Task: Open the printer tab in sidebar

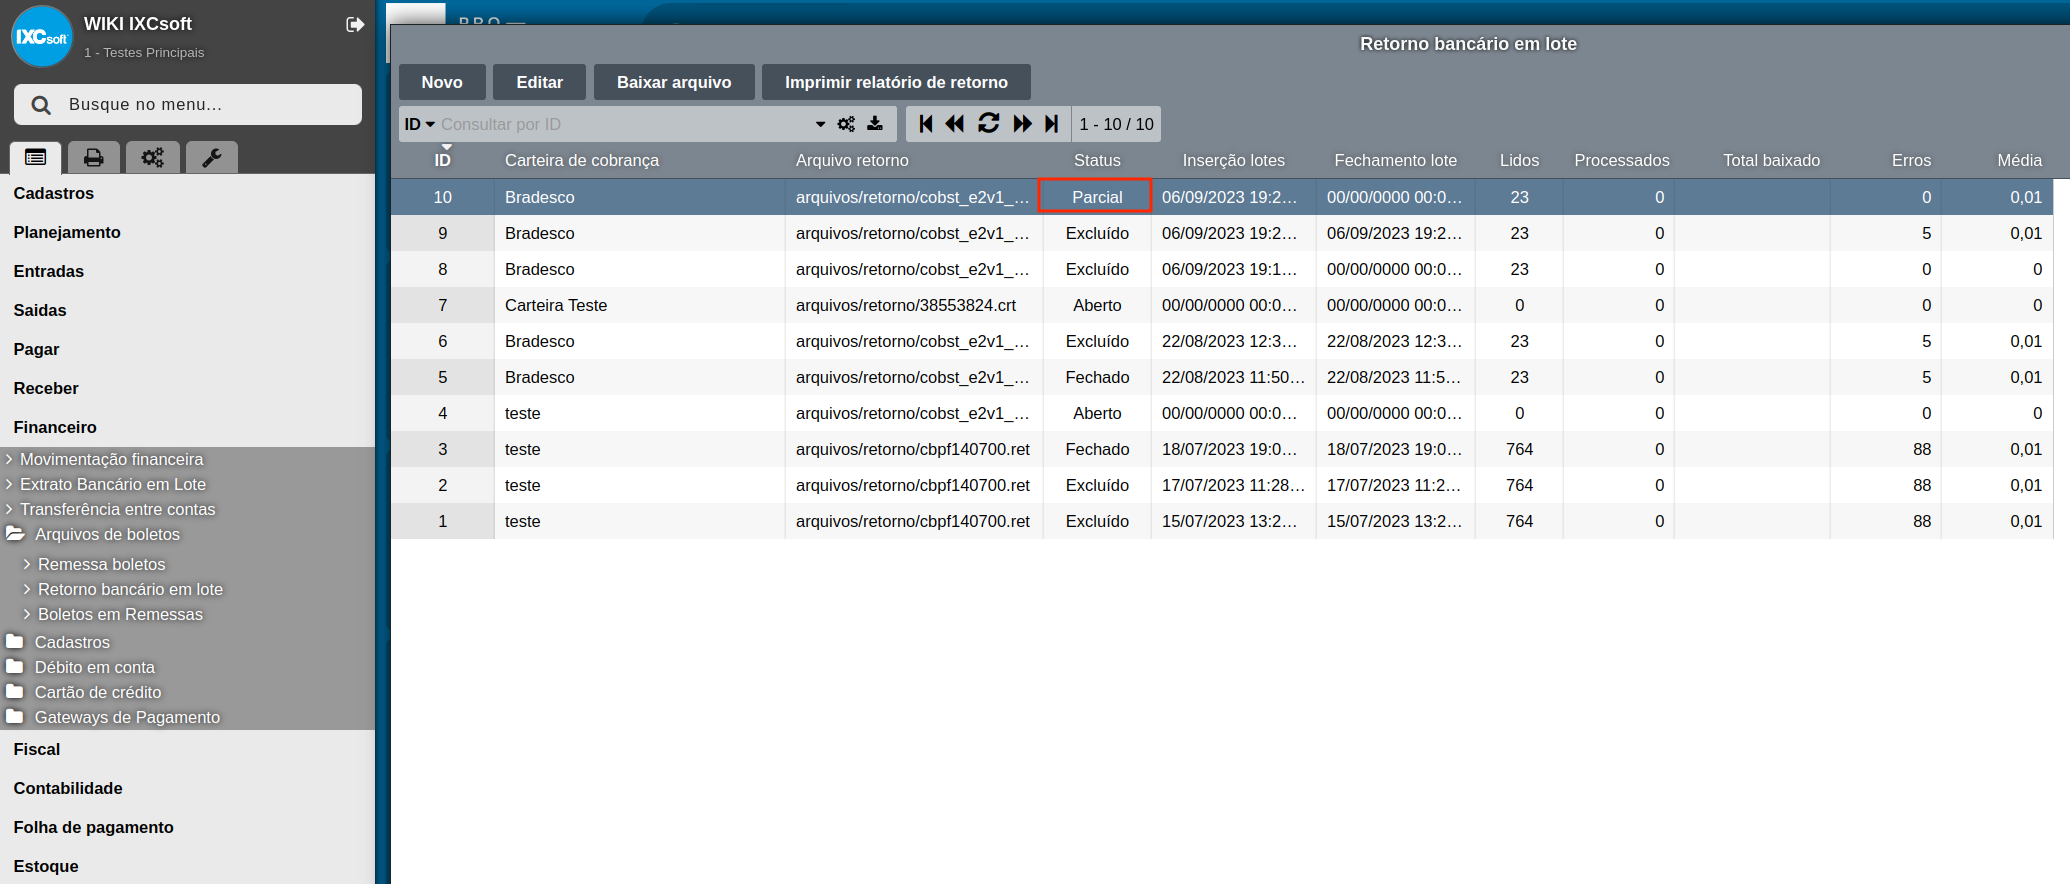Action: (94, 157)
